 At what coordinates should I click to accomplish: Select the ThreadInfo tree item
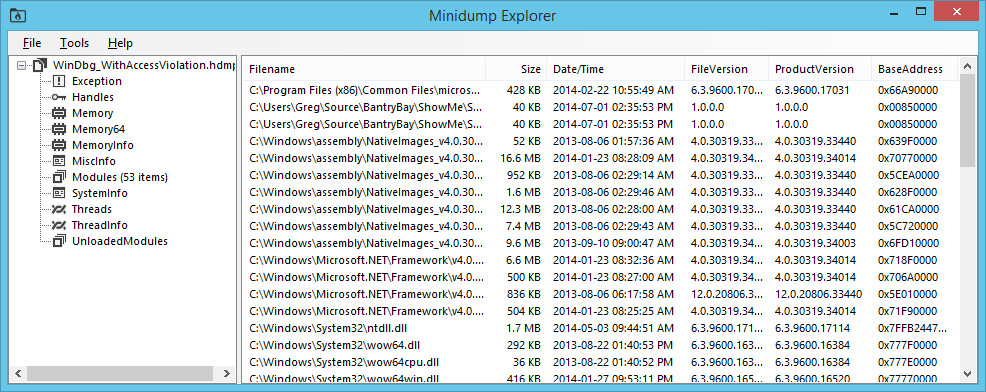point(99,225)
